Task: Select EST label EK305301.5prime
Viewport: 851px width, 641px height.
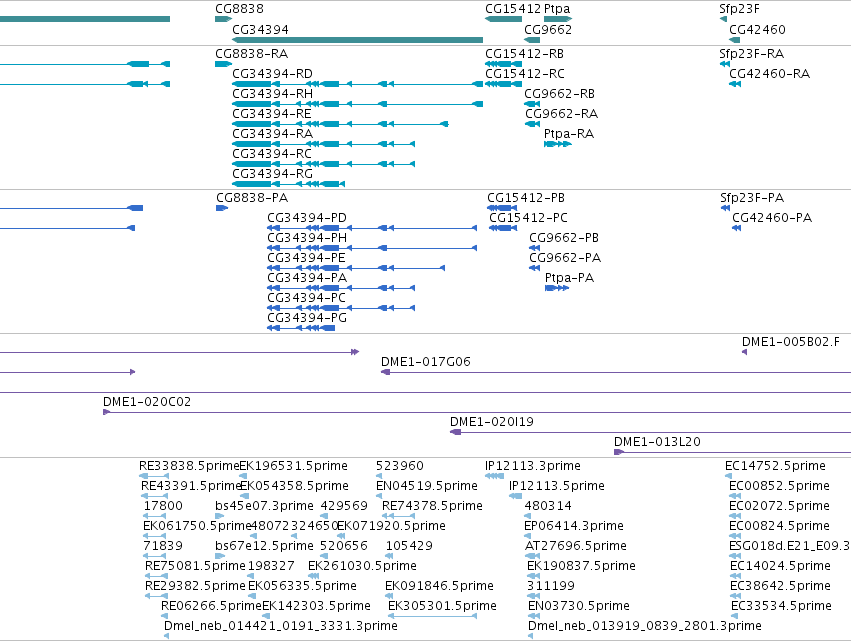Action: [442, 606]
